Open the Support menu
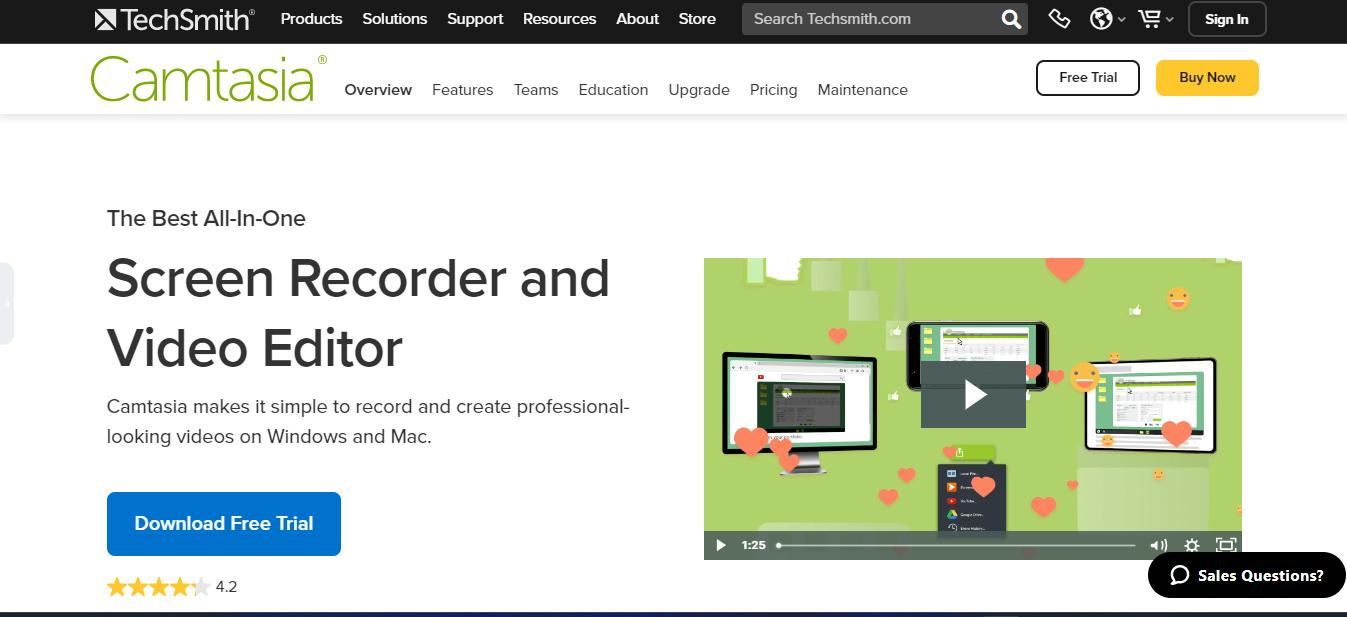 (475, 19)
